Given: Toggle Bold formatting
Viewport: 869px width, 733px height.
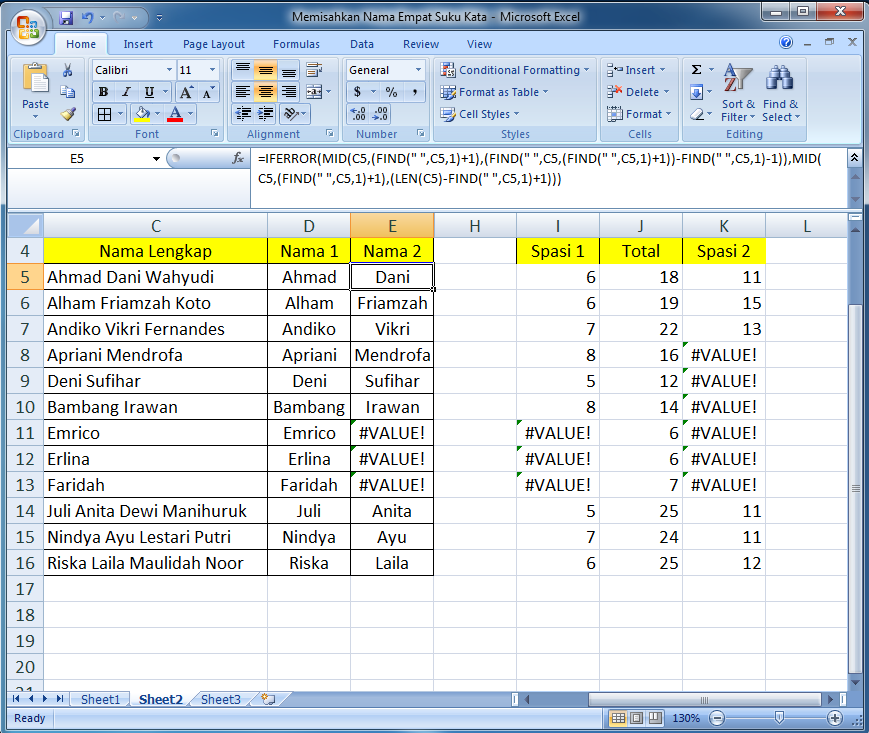Looking at the screenshot, I should point(103,92).
